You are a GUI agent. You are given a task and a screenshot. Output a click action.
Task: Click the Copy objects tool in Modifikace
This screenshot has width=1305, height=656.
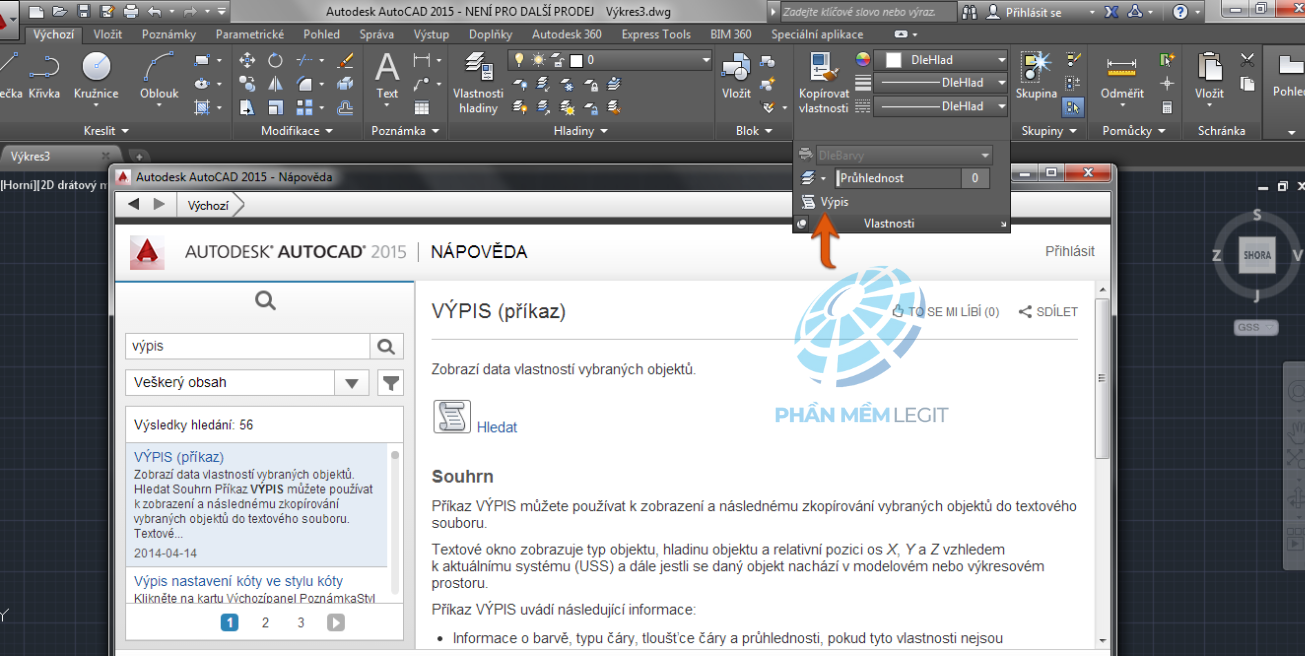tap(247, 84)
